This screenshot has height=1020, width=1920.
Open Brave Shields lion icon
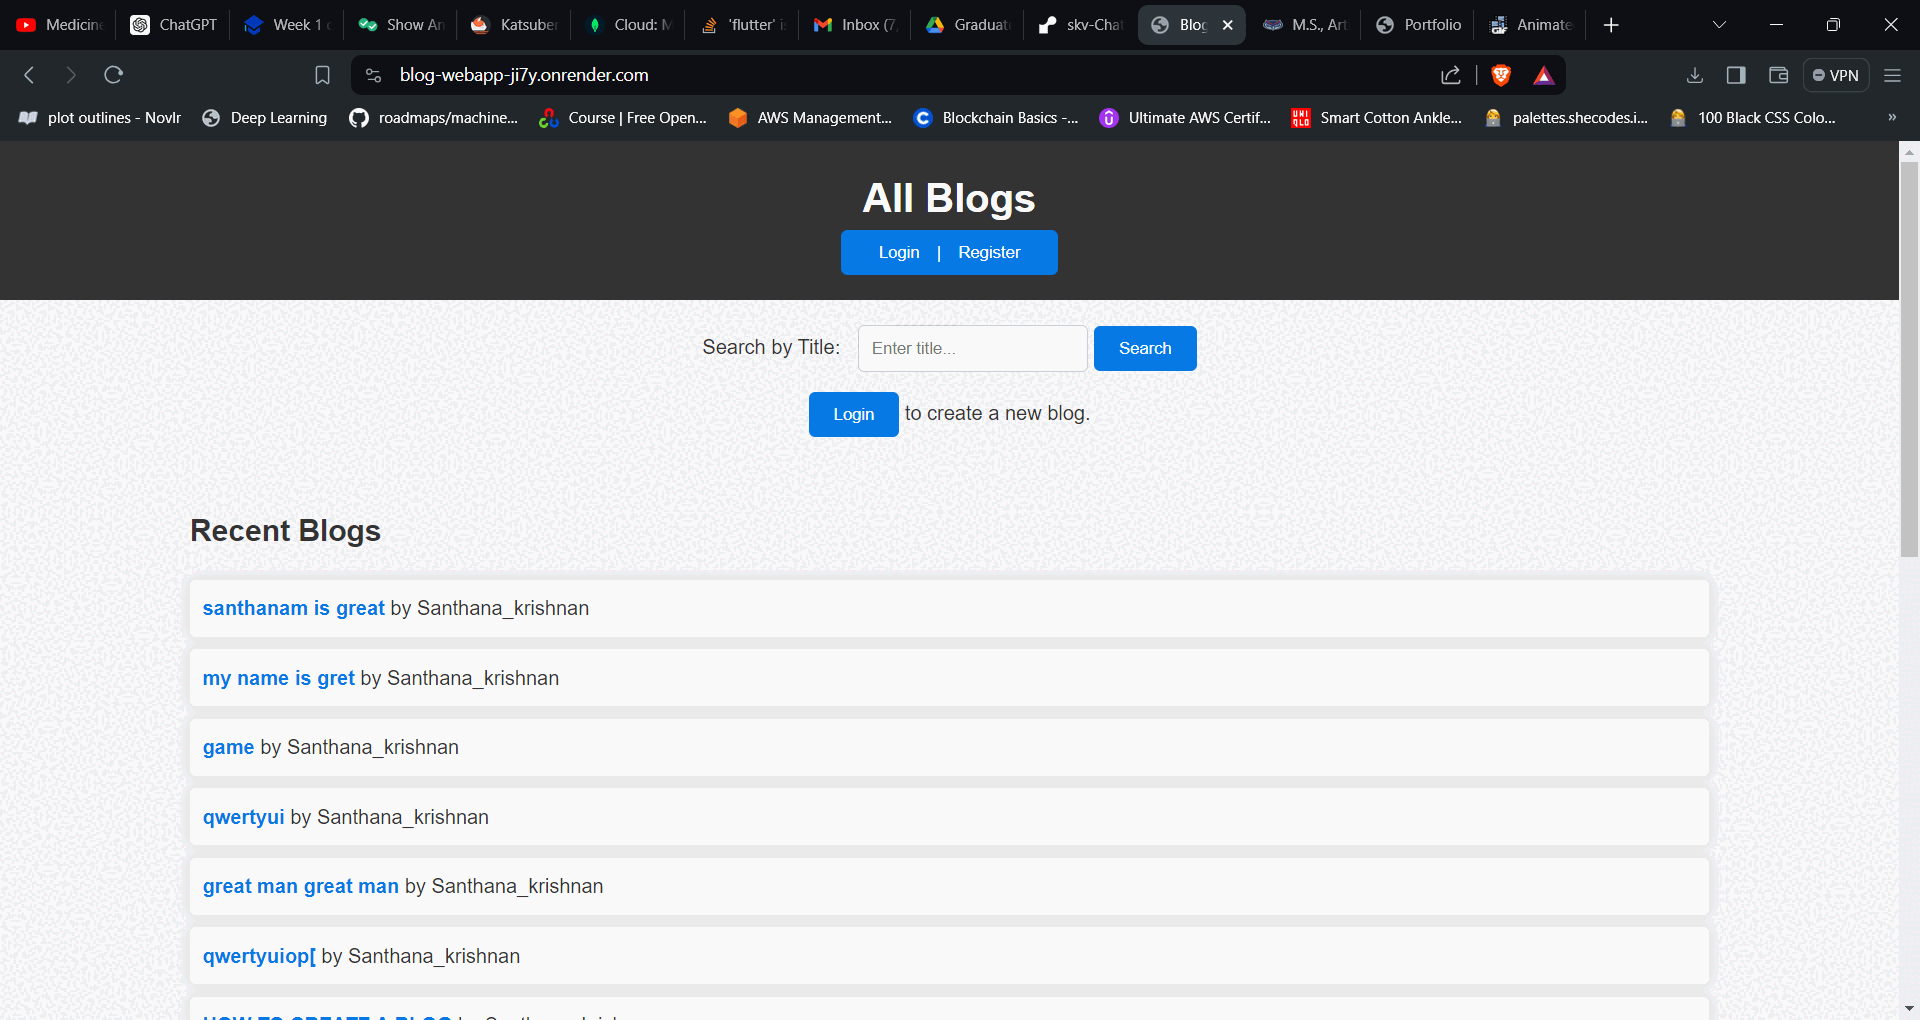pos(1501,75)
